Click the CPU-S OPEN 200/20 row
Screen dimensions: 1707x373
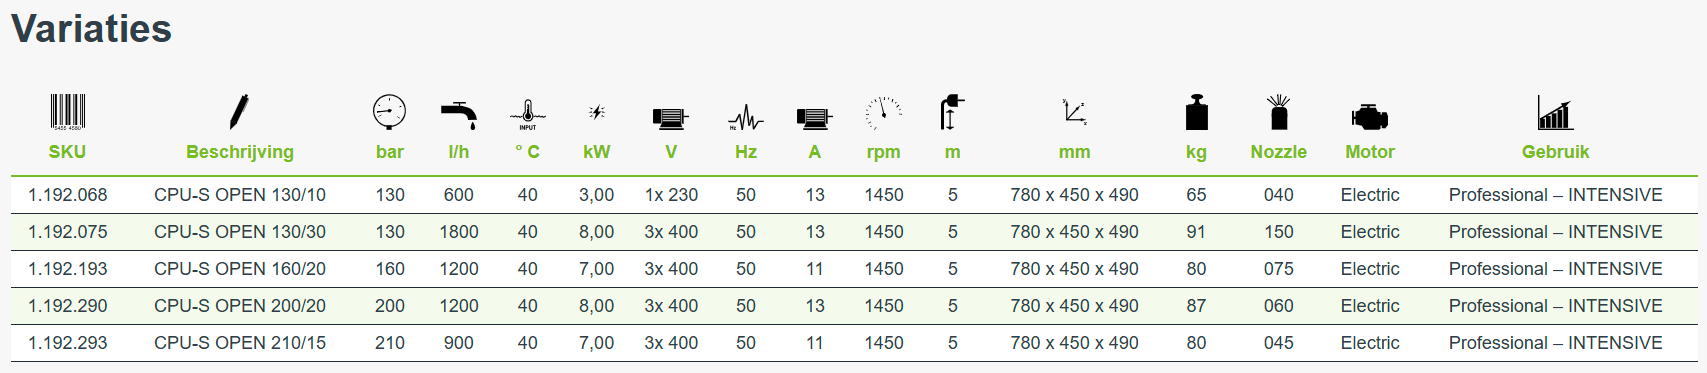pyautogui.click(x=854, y=306)
